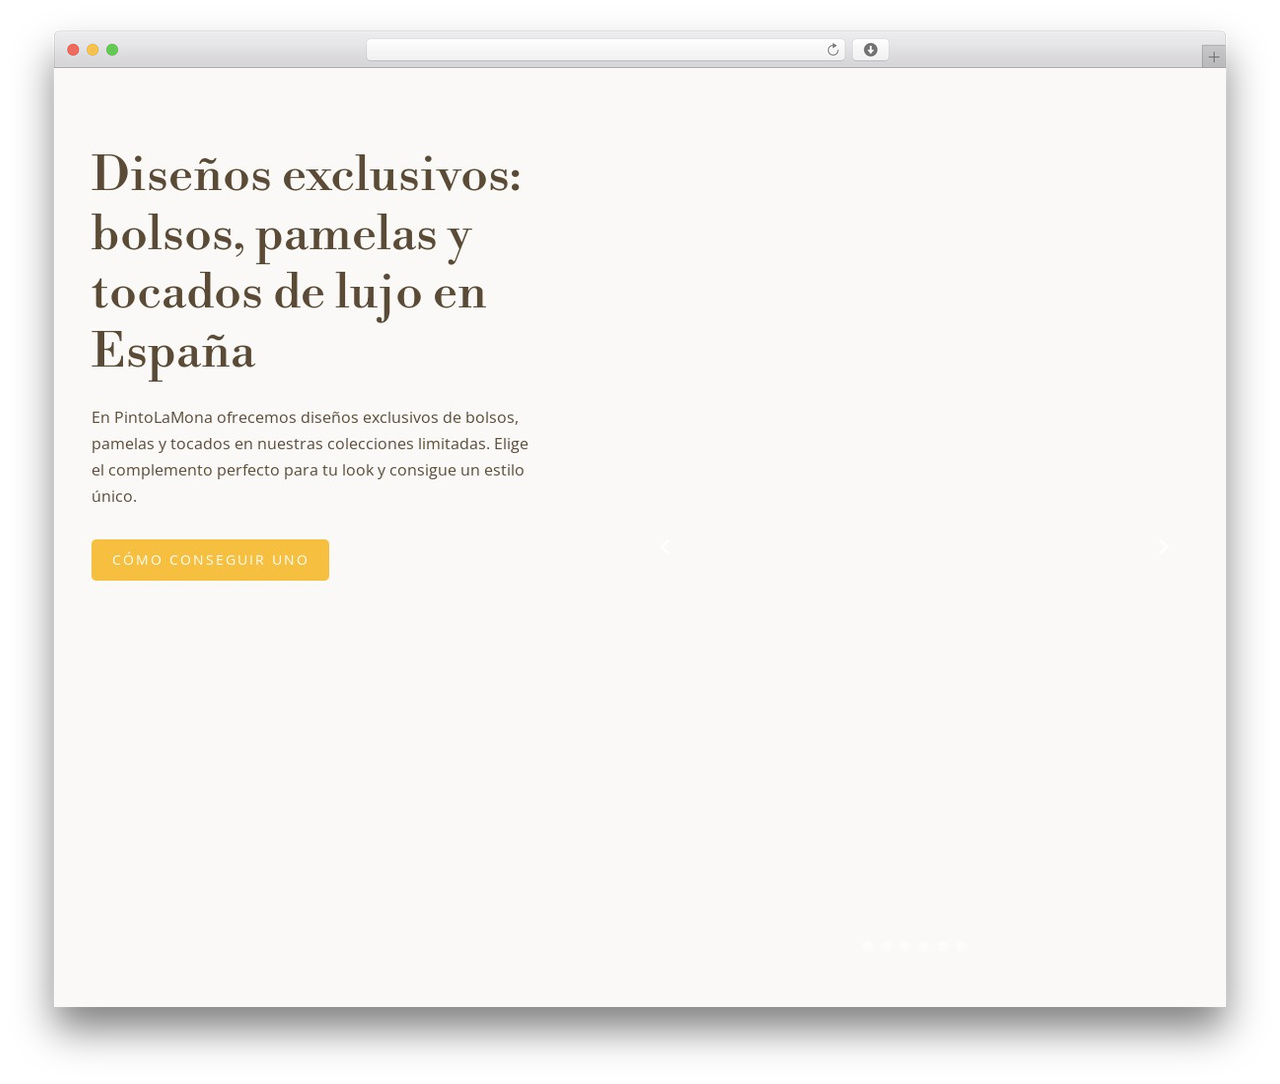Go to the previous carousel slide

tap(665, 546)
